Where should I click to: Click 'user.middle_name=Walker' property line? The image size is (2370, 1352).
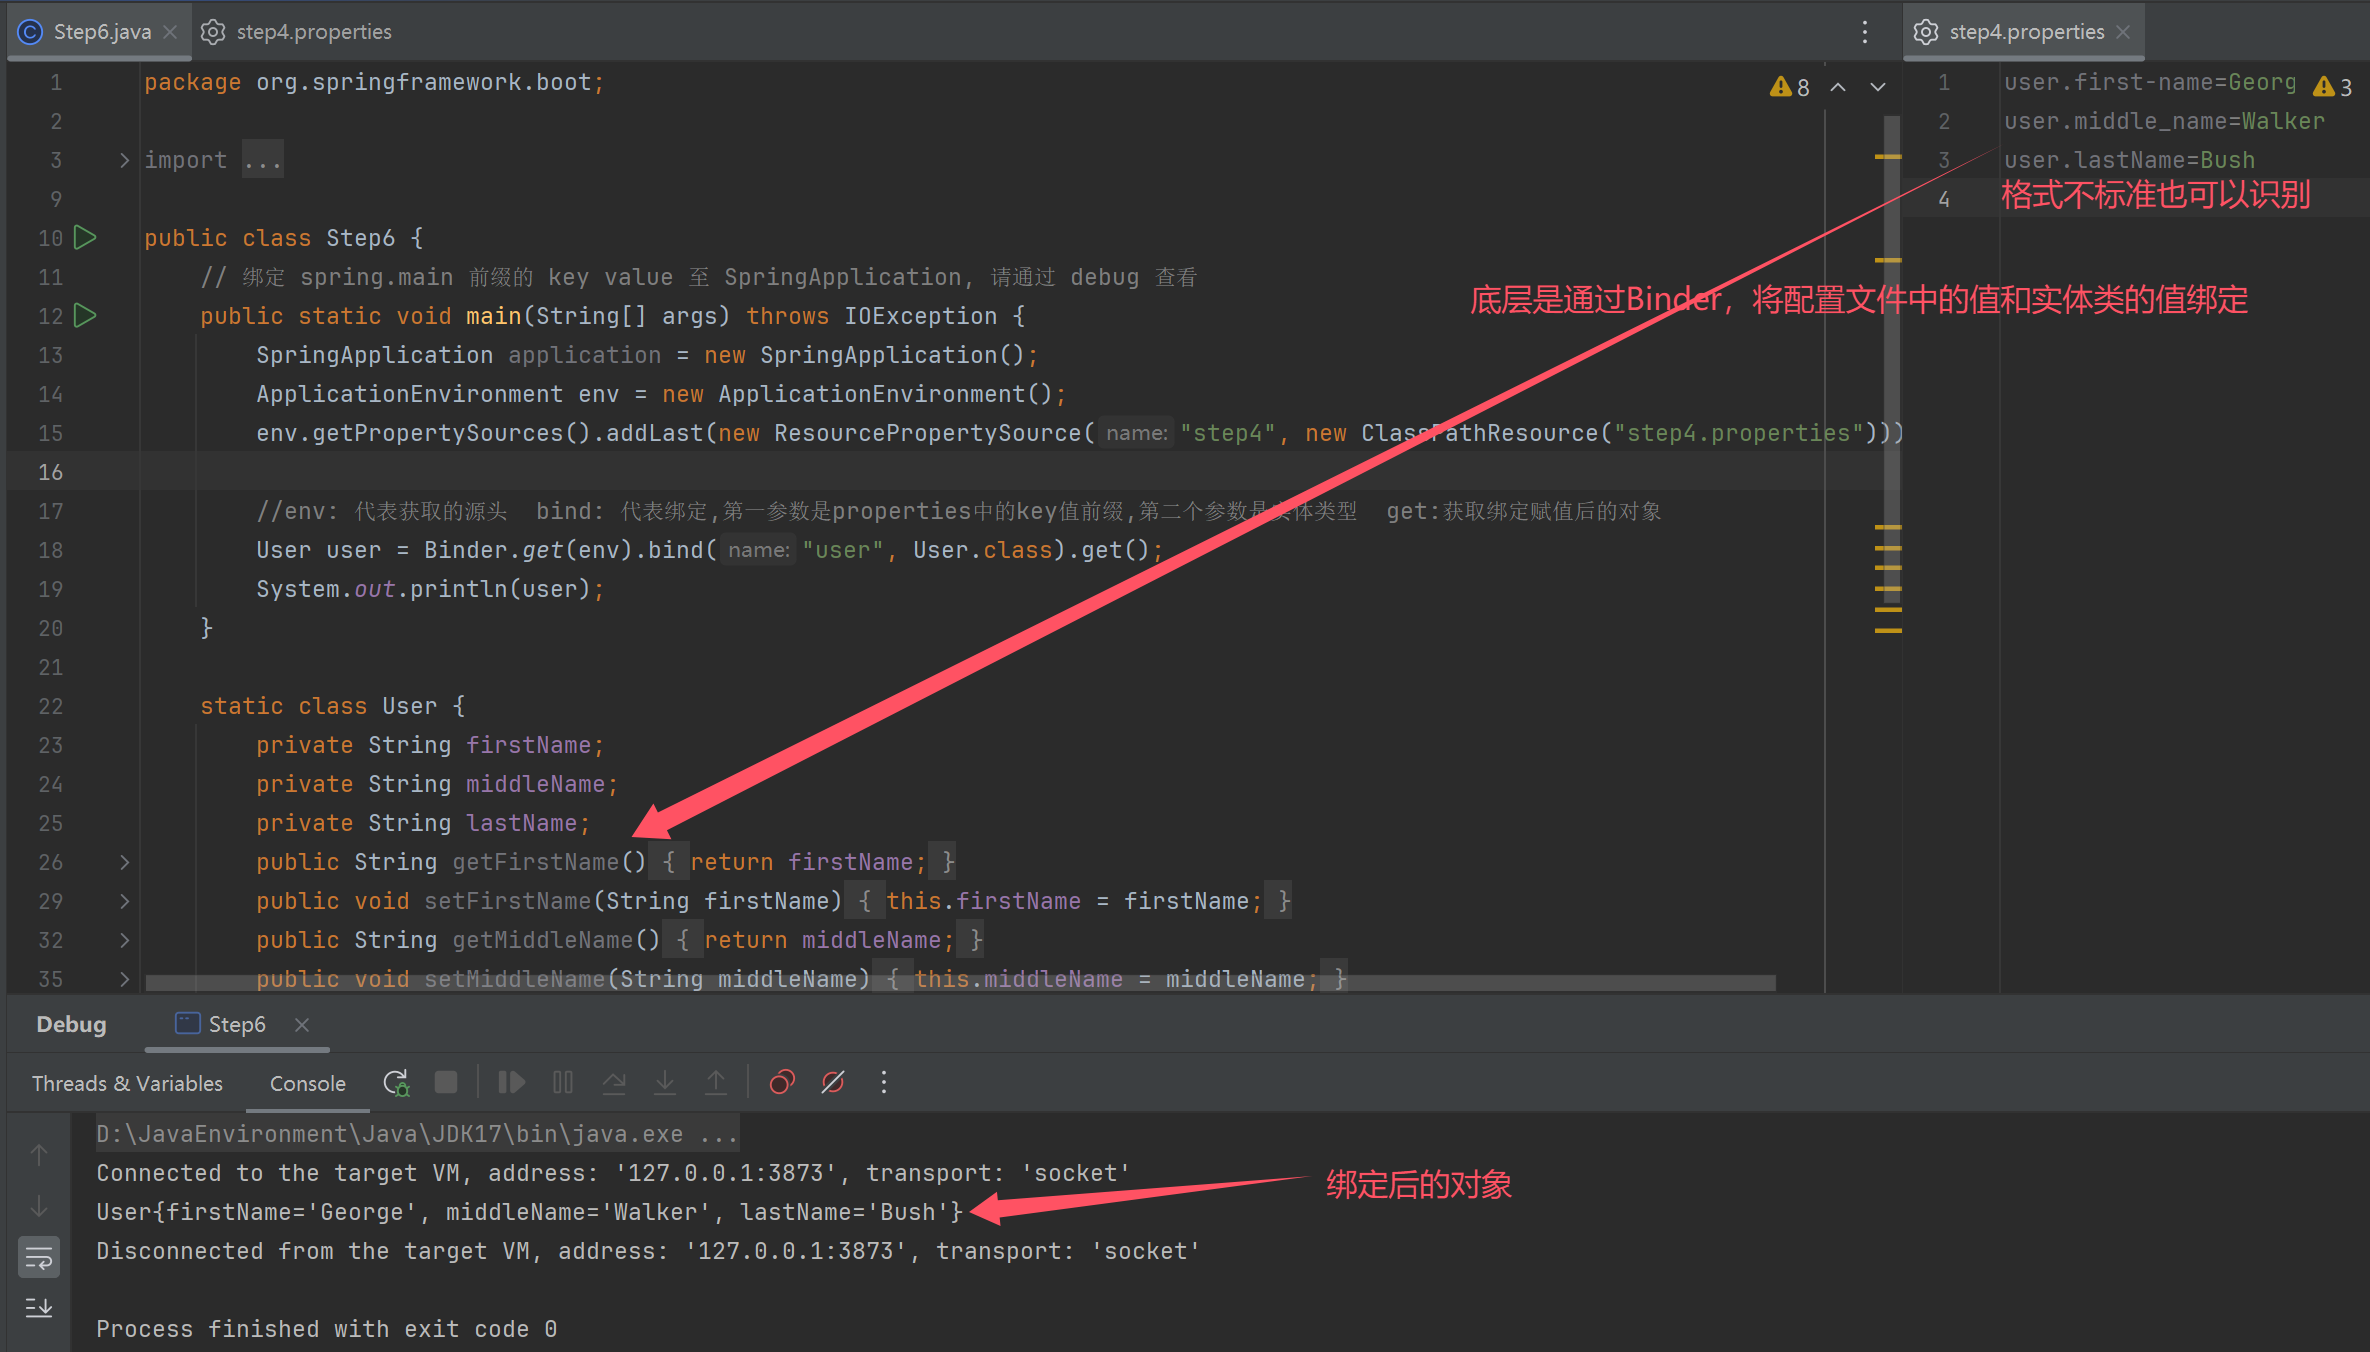tap(2164, 121)
